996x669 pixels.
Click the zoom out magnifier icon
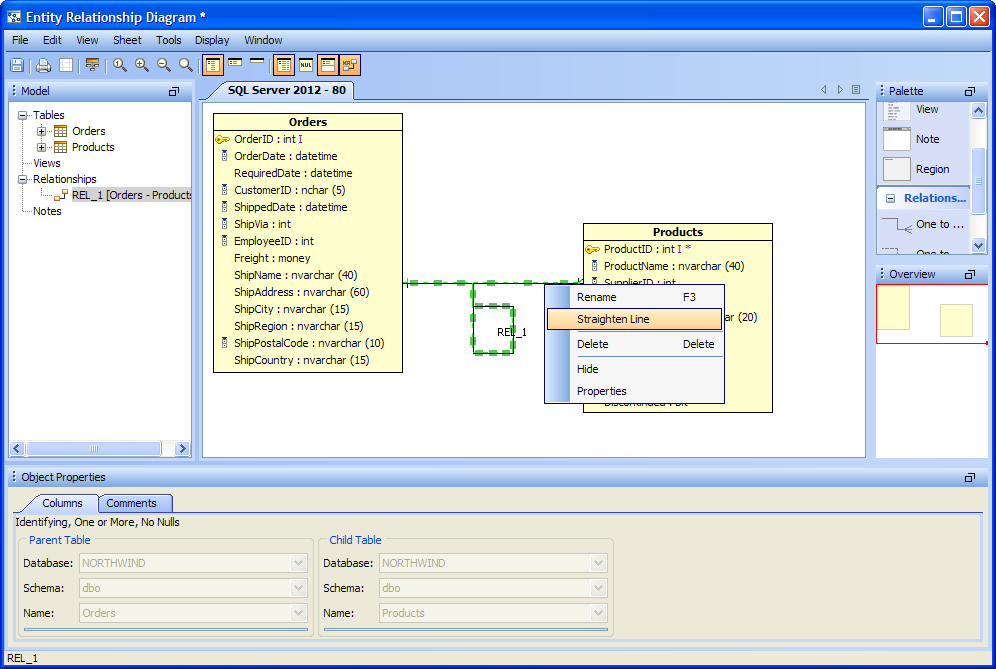(x=164, y=65)
